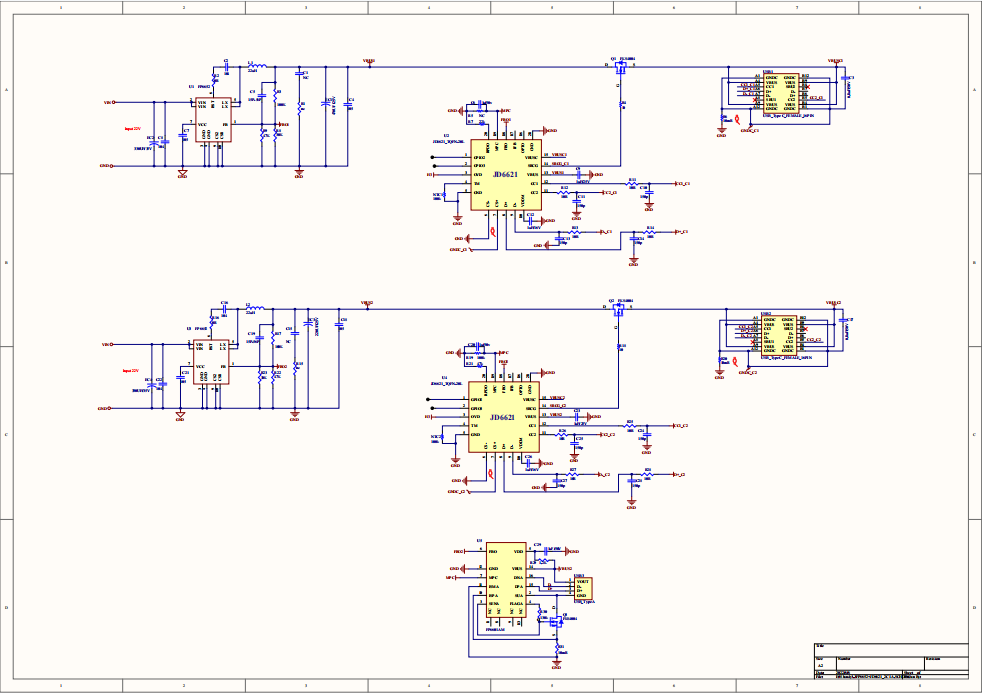
Task: Select the U1 FP6602 buck converter IC
Action: point(213,120)
